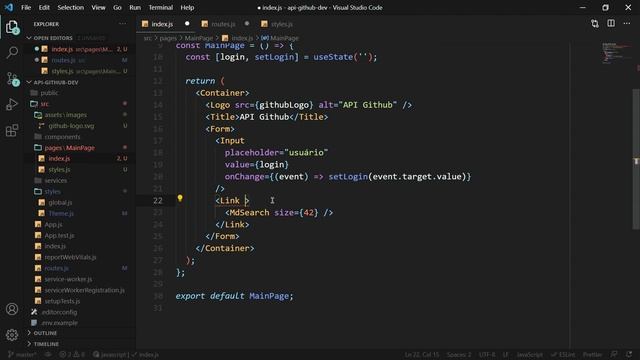Open the Help menu
Viewport: 640px width, 360px height.
(x=187, y=7)
